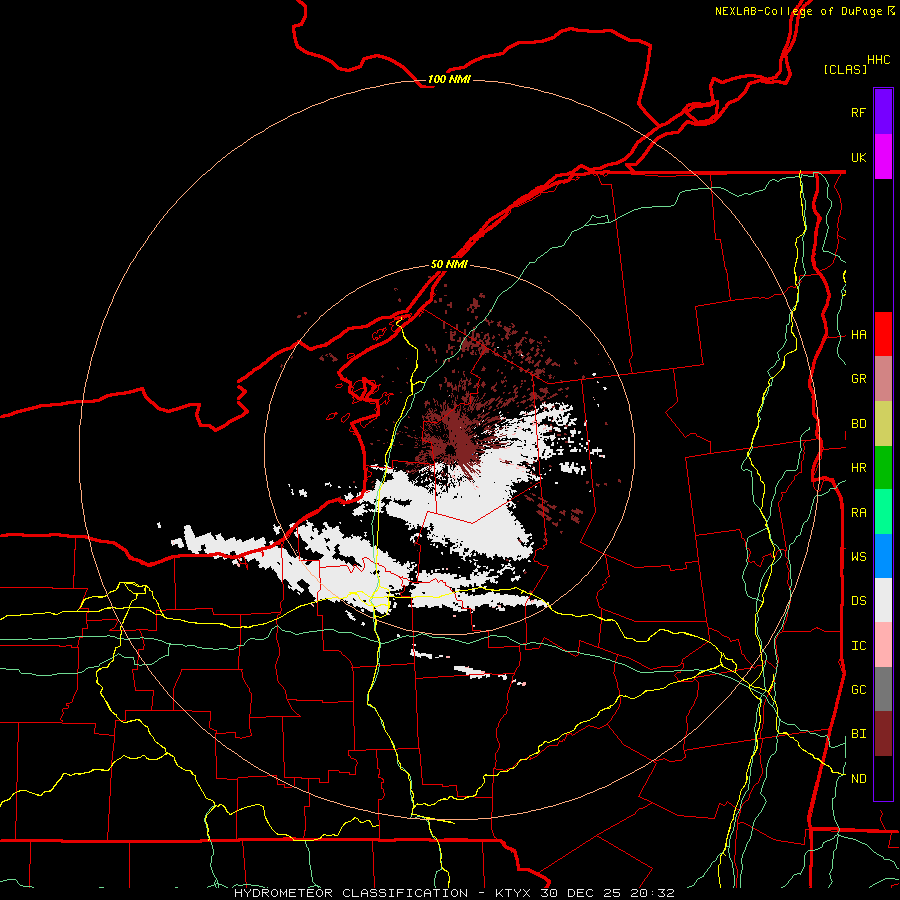Select the GR pink-brown legend swatch
900x900 pixels.
click(x=883, y=378)
